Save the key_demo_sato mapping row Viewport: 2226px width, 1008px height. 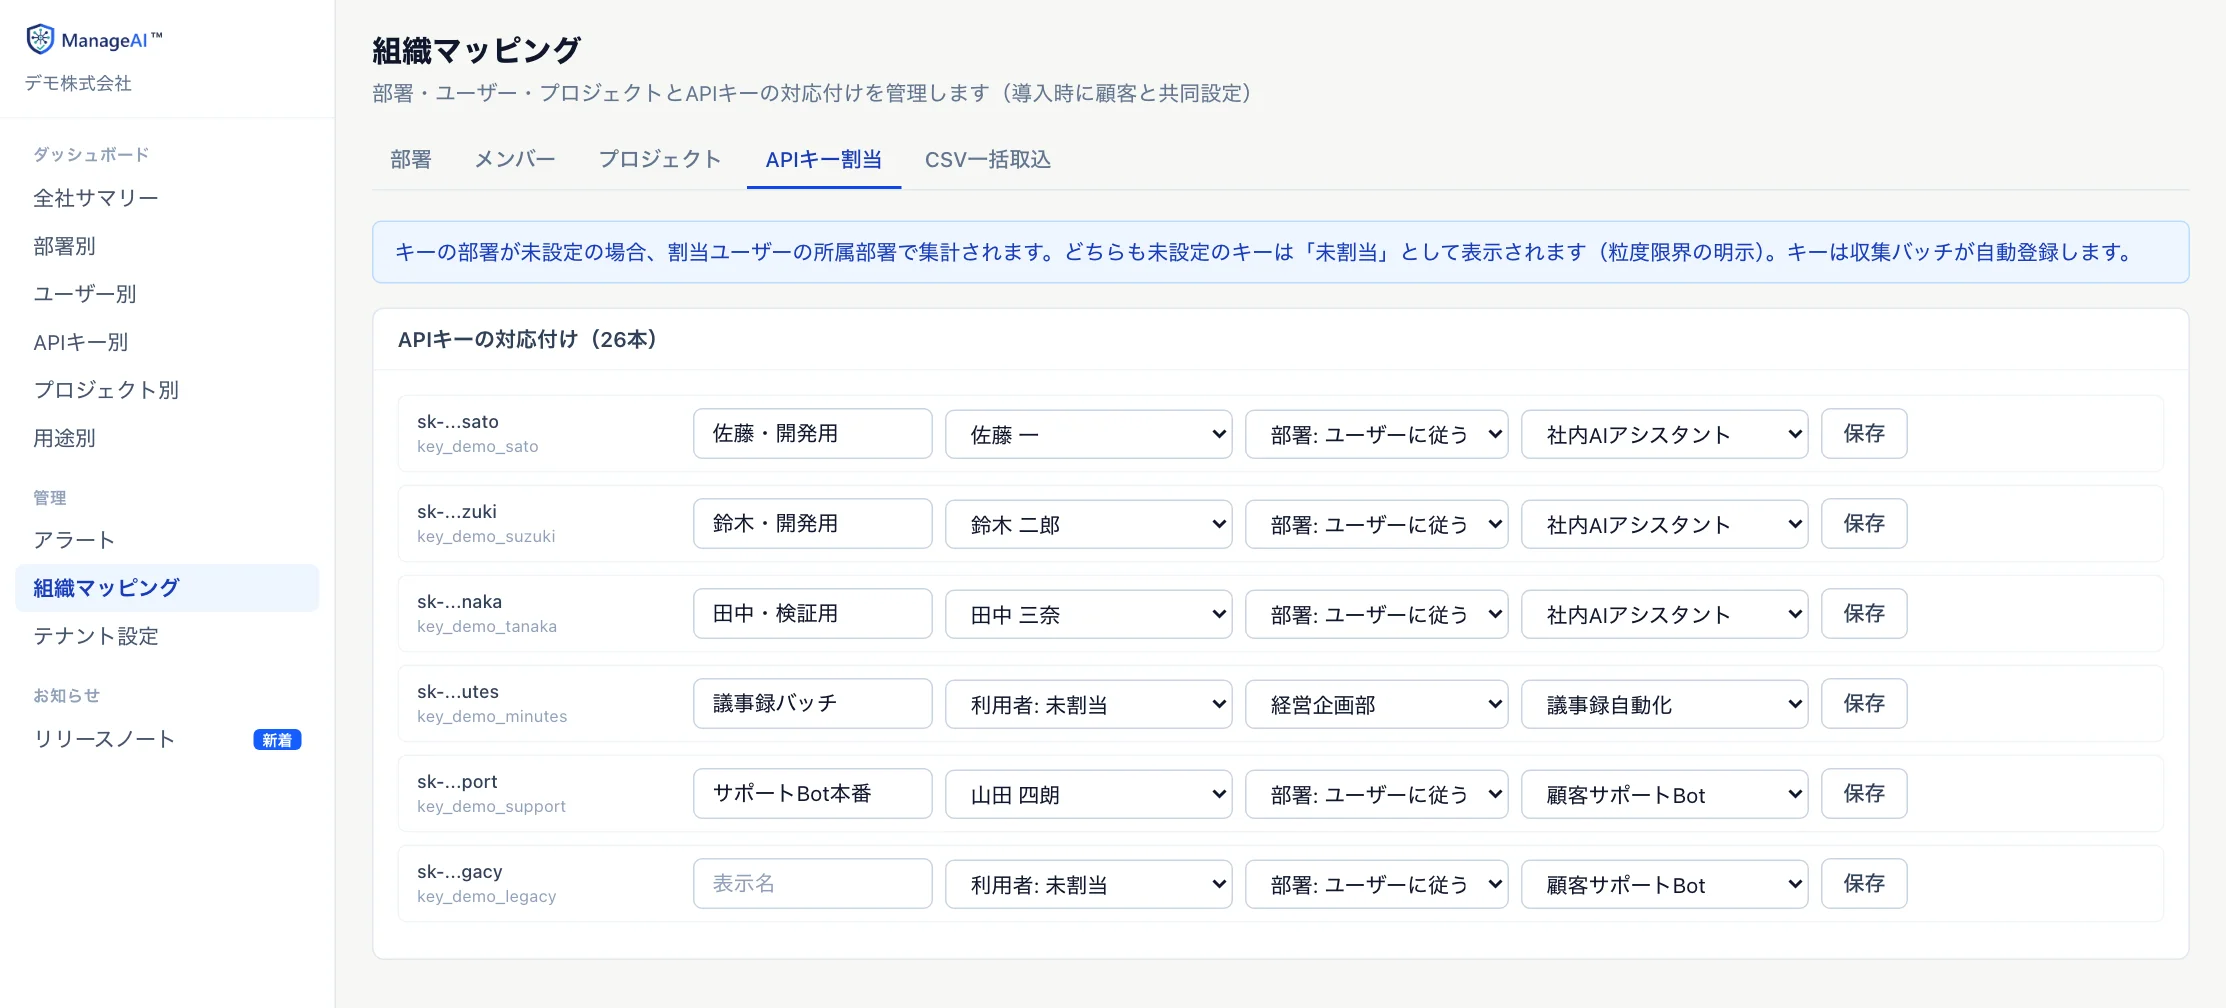tap(1864, 434)
